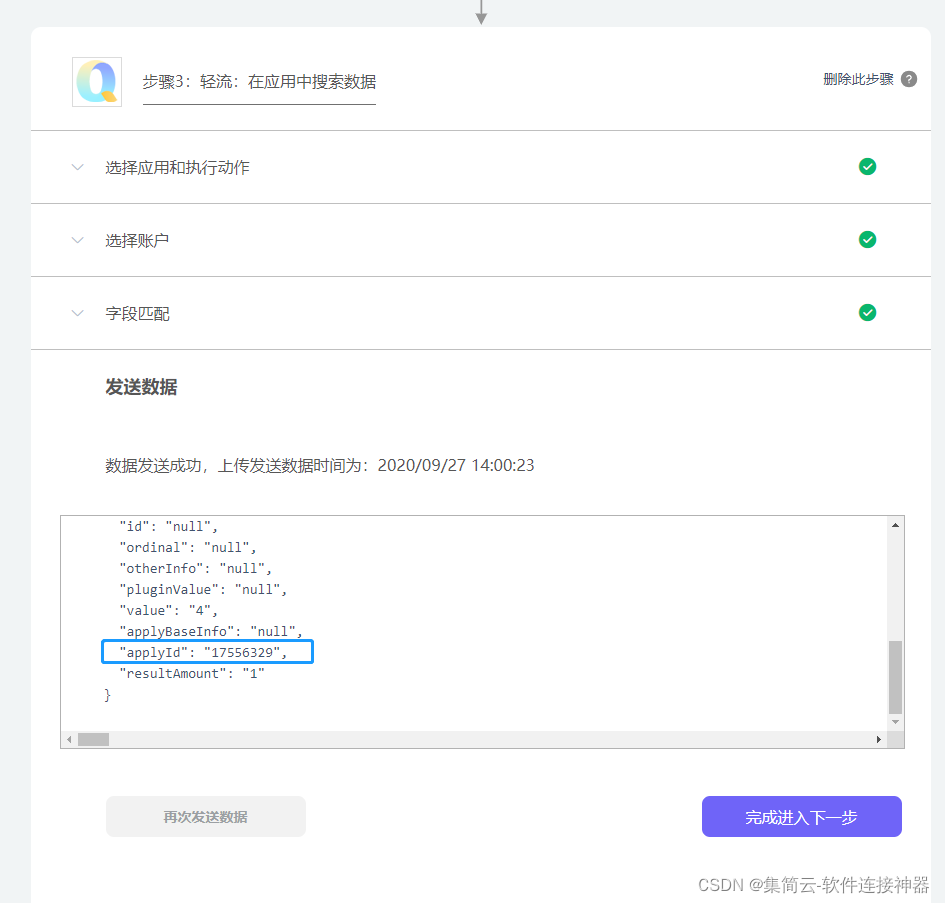Open the 选择账户 section label

(x=137, y=241)
